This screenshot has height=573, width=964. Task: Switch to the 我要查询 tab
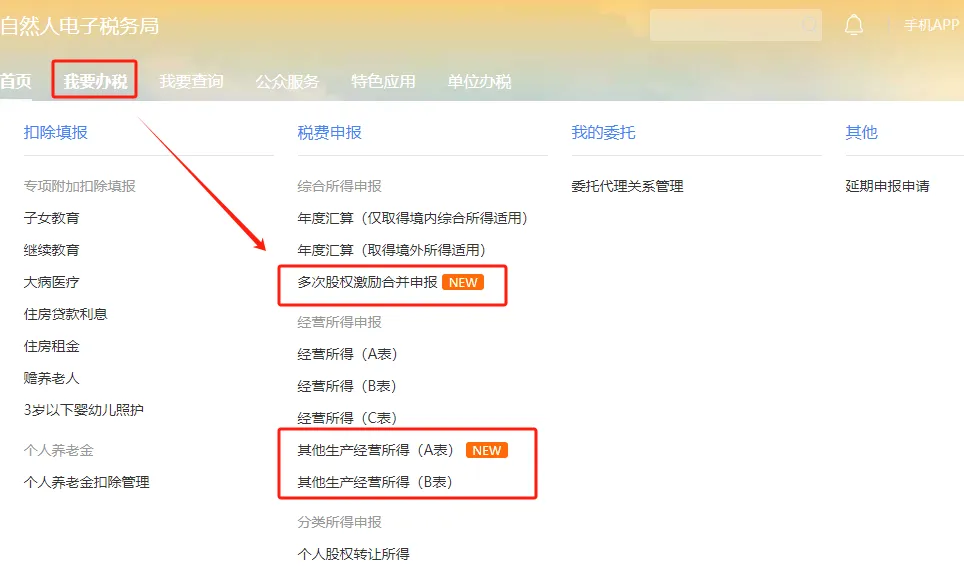(x=191, y=81)
